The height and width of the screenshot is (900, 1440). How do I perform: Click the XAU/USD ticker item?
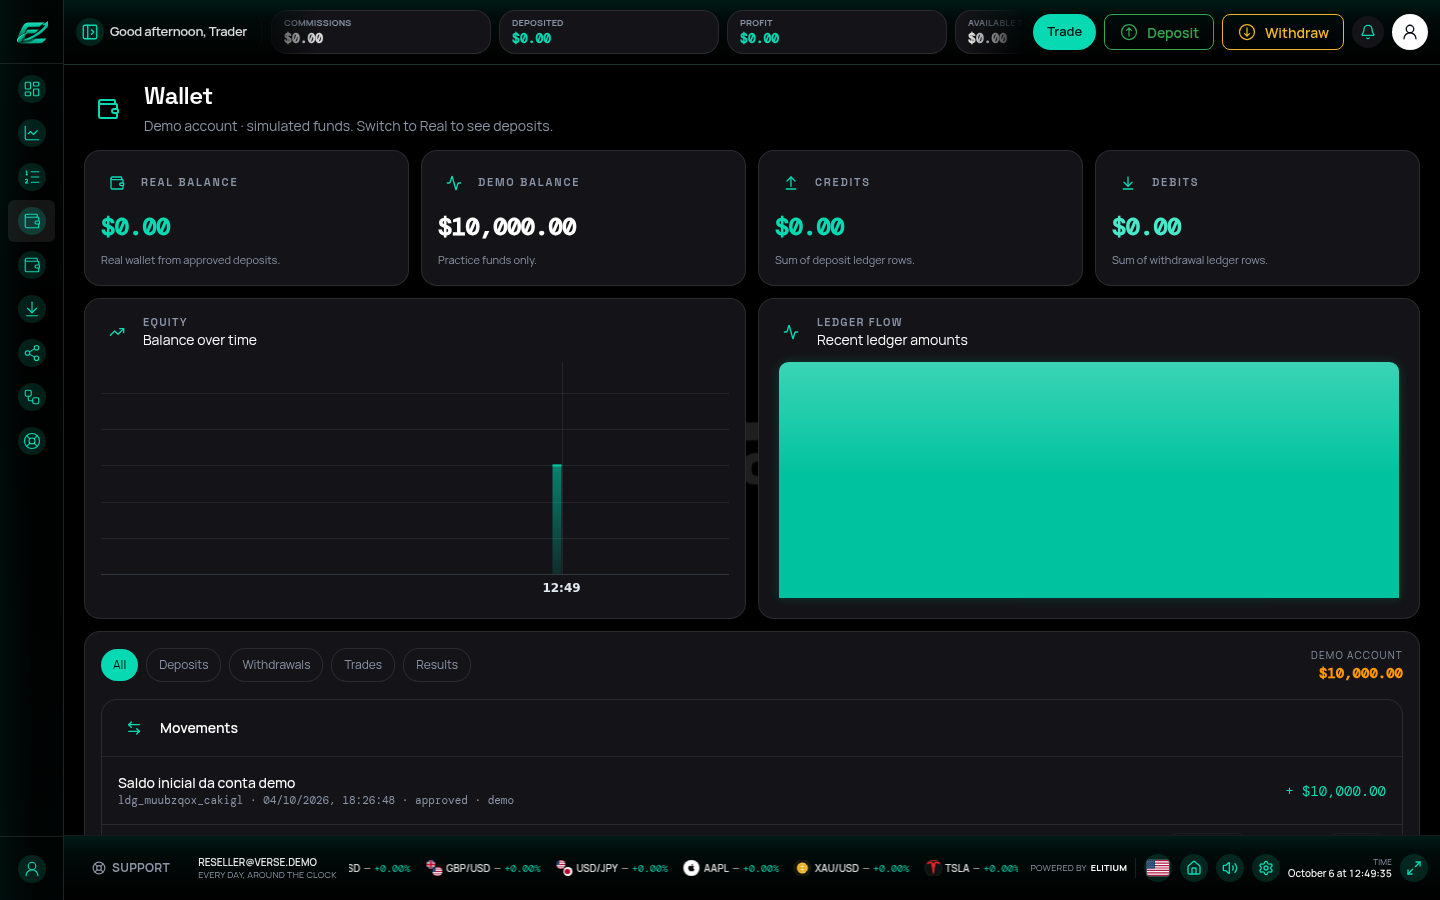(x=852, y=868)
